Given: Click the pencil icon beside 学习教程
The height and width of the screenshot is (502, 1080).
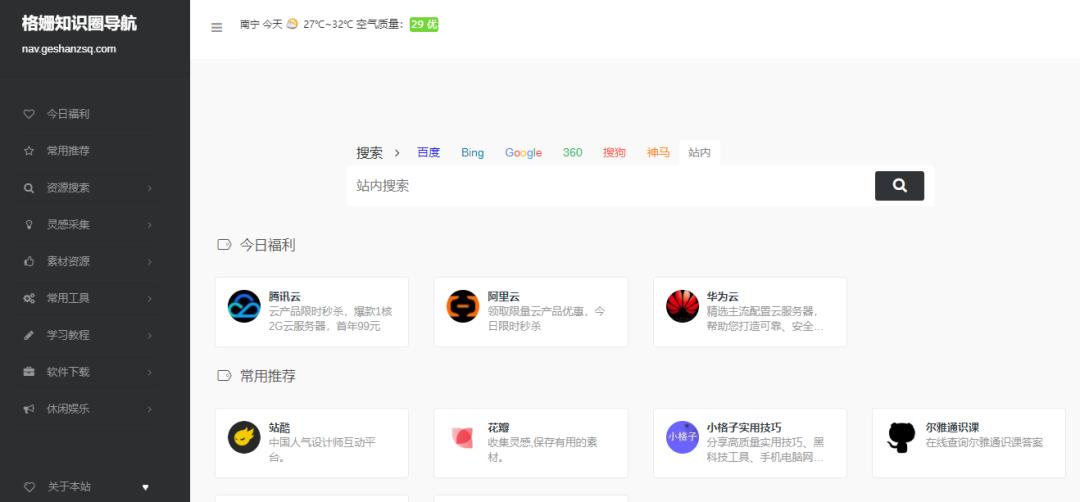Looking at the screenshot, I should pos(29,335).
